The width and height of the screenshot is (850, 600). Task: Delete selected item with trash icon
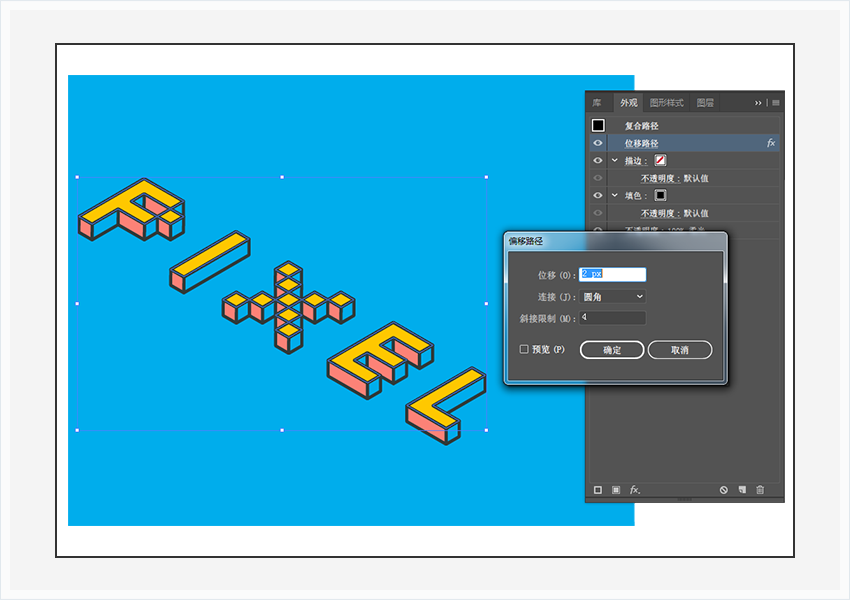[760, 490]
